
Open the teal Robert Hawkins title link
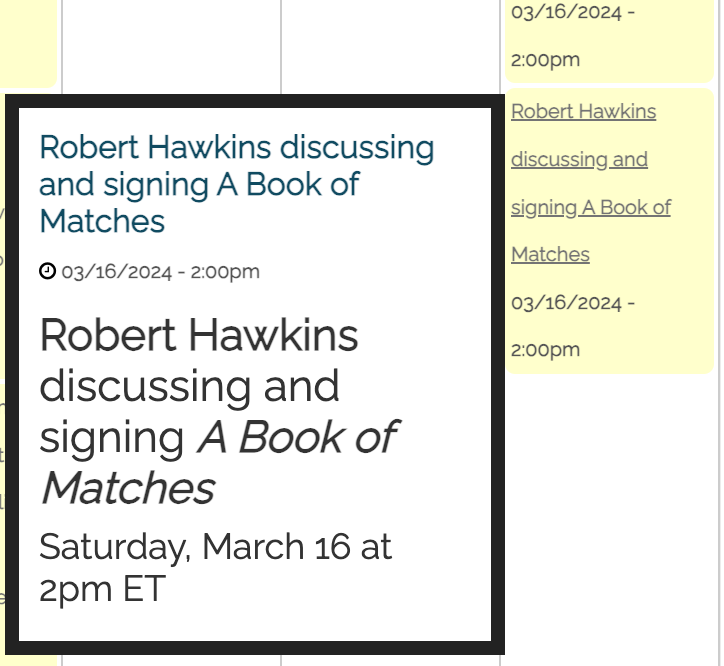[x=236, y=184]
